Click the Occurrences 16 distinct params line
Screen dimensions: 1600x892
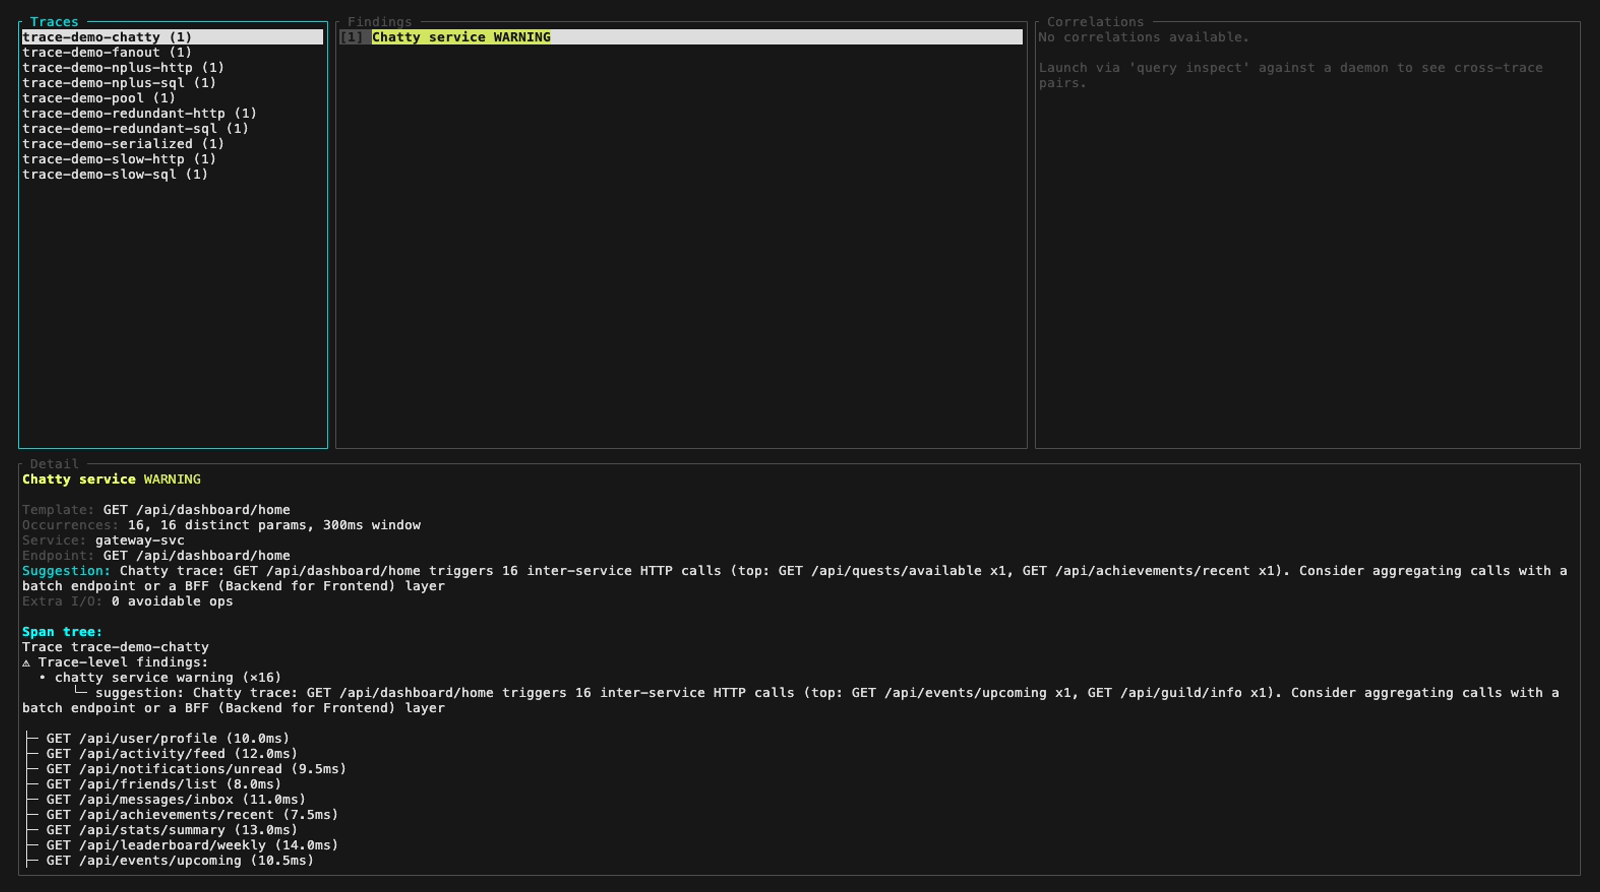(221, 525)
